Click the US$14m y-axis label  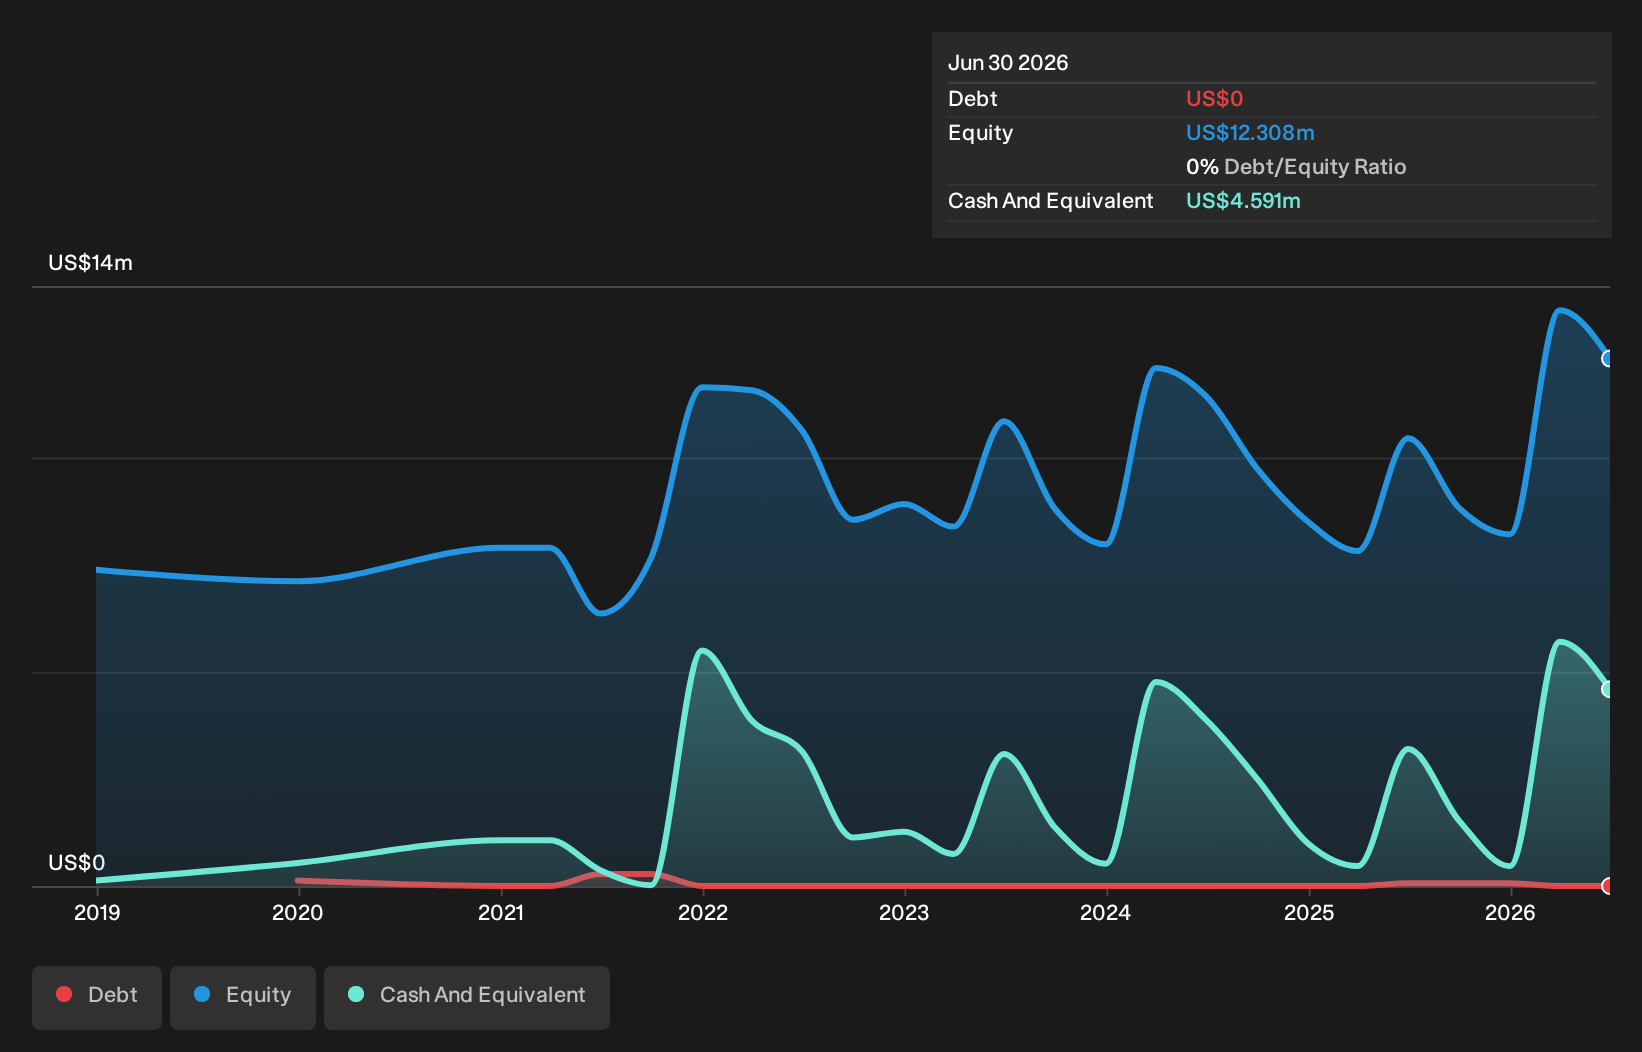[91, 263]
